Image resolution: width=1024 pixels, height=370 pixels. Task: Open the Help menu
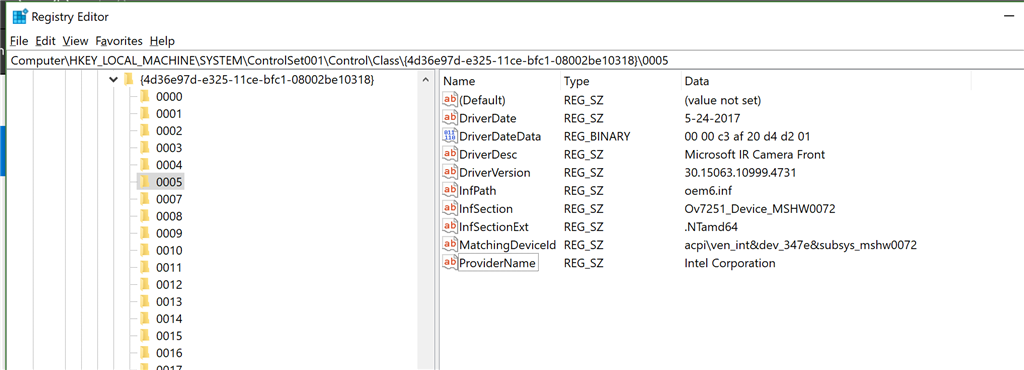click(x=162, y=40)
